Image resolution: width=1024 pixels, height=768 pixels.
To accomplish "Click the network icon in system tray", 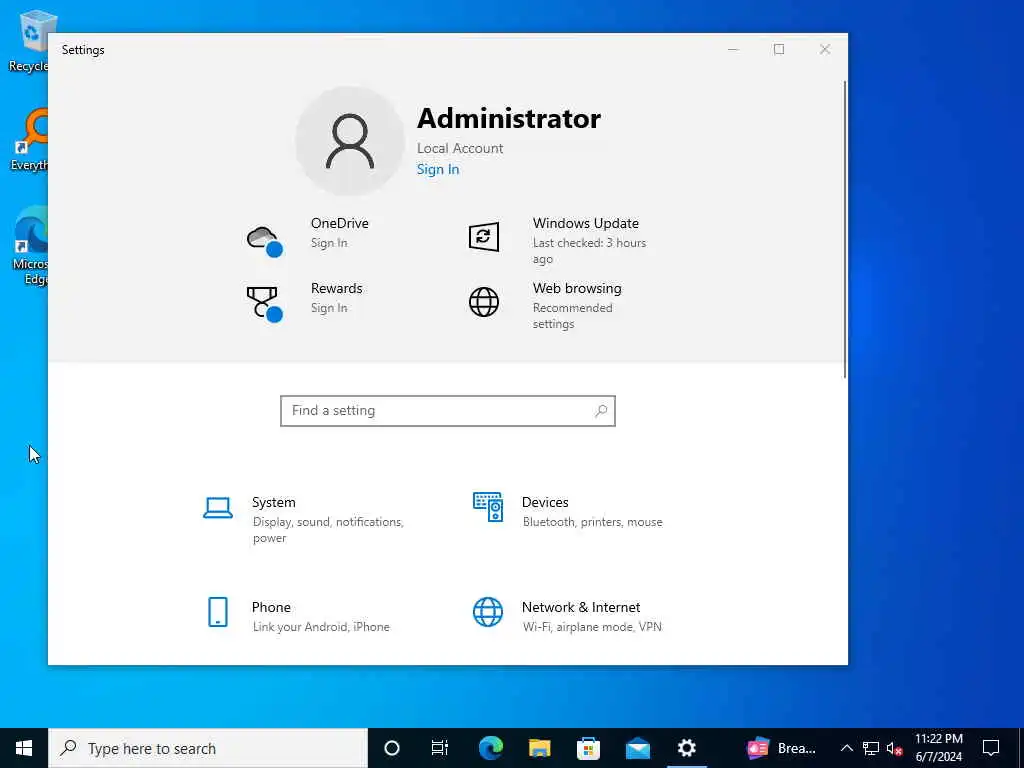I will pos(871,748).
